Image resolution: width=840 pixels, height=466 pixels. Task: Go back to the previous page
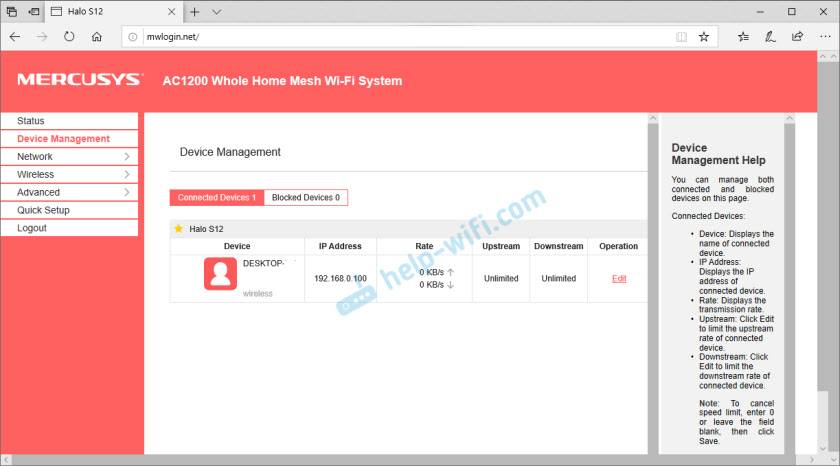15,36
